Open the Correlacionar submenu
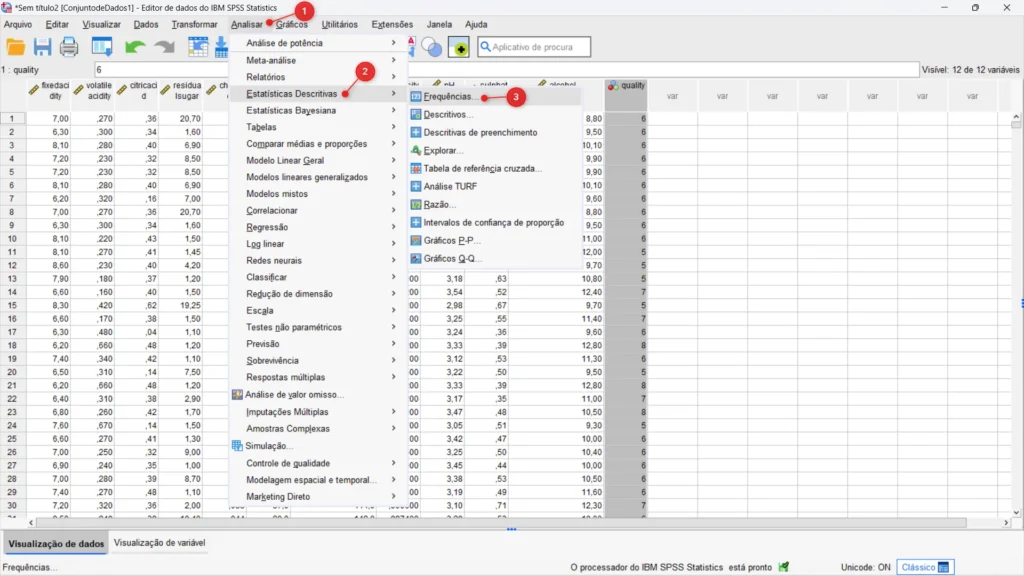The height and width of the screenshot is (576, 1024). click(272, 211)
